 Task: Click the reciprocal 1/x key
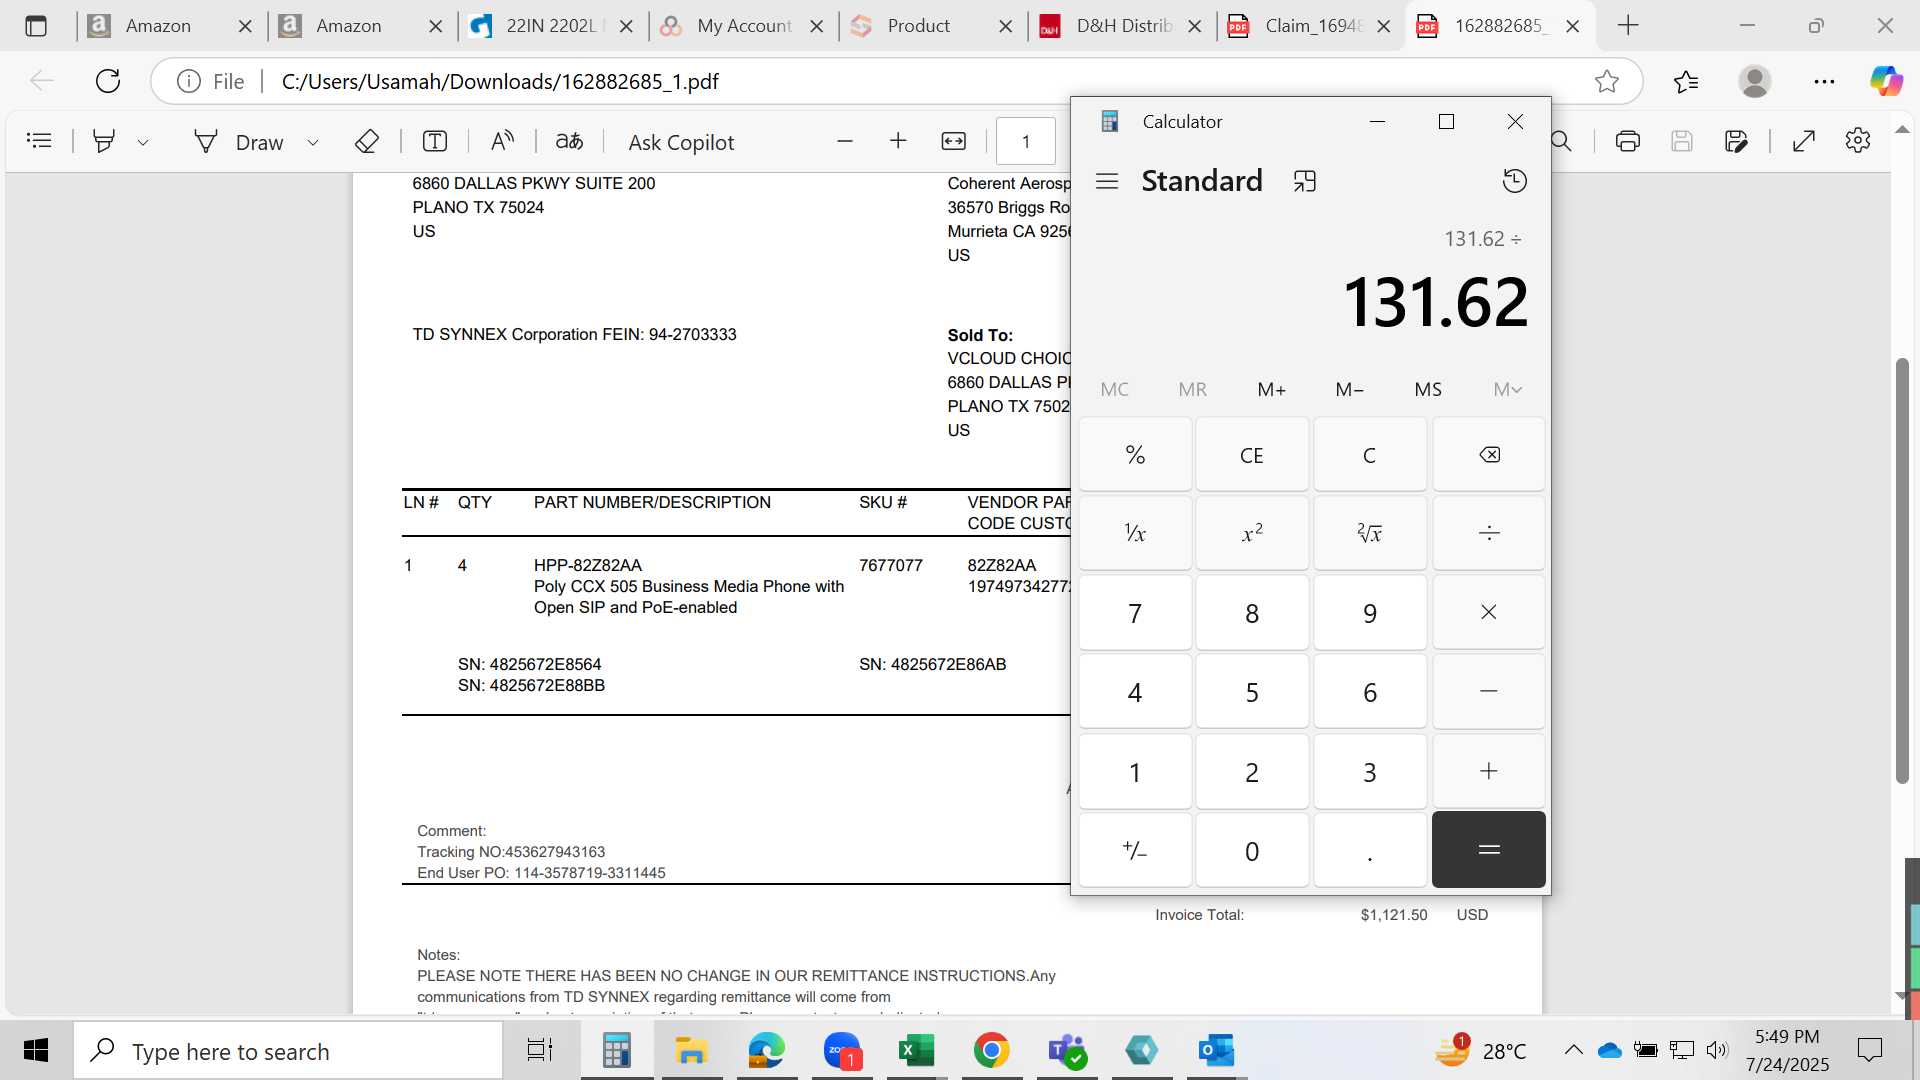(1135, 533)
